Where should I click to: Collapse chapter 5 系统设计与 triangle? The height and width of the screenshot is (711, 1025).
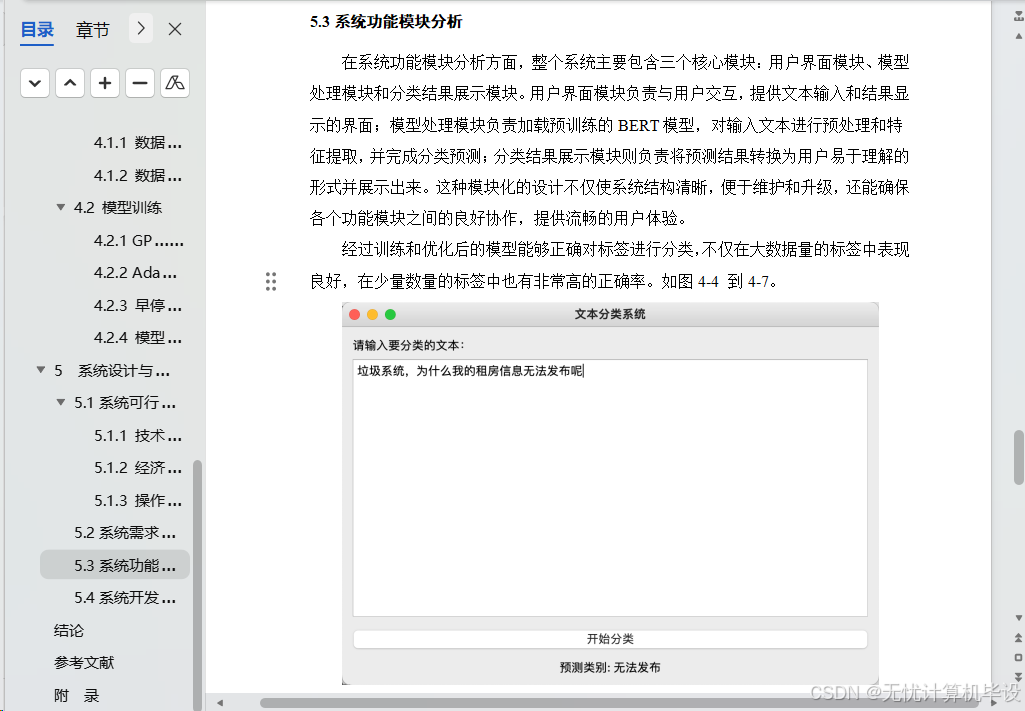41,370
